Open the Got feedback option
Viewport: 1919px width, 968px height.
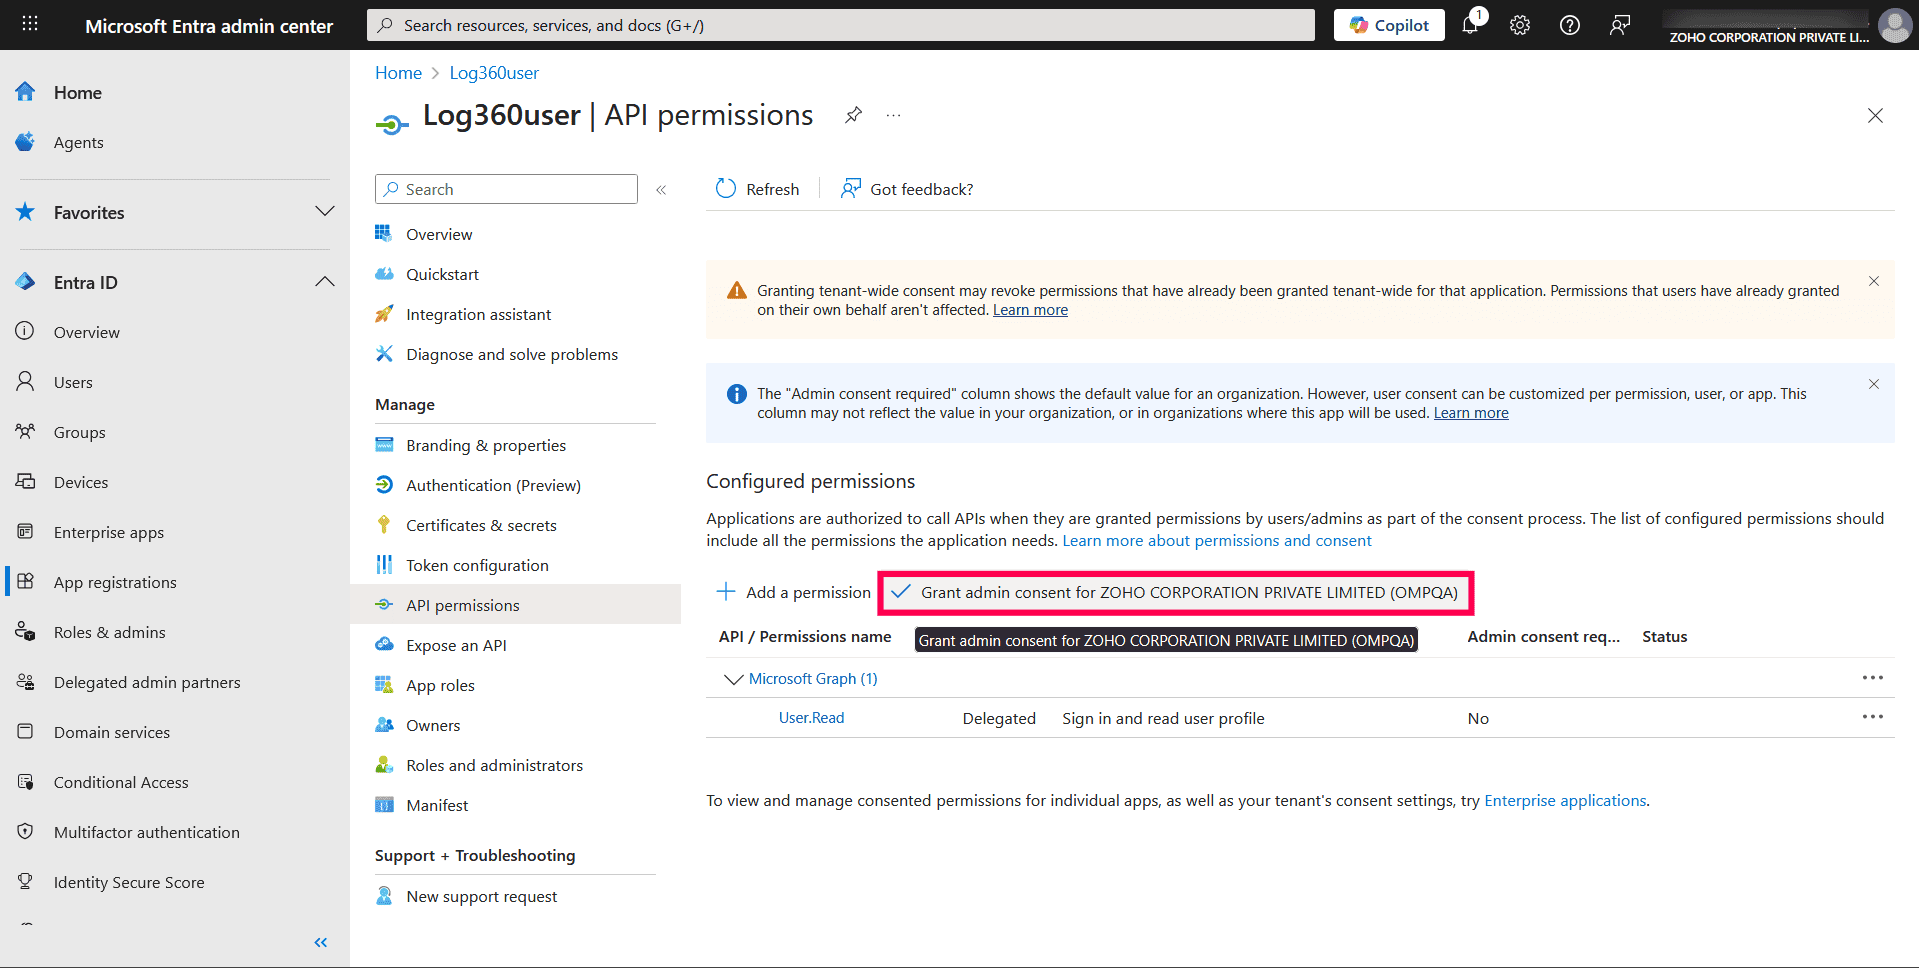[x=905, y=188]
